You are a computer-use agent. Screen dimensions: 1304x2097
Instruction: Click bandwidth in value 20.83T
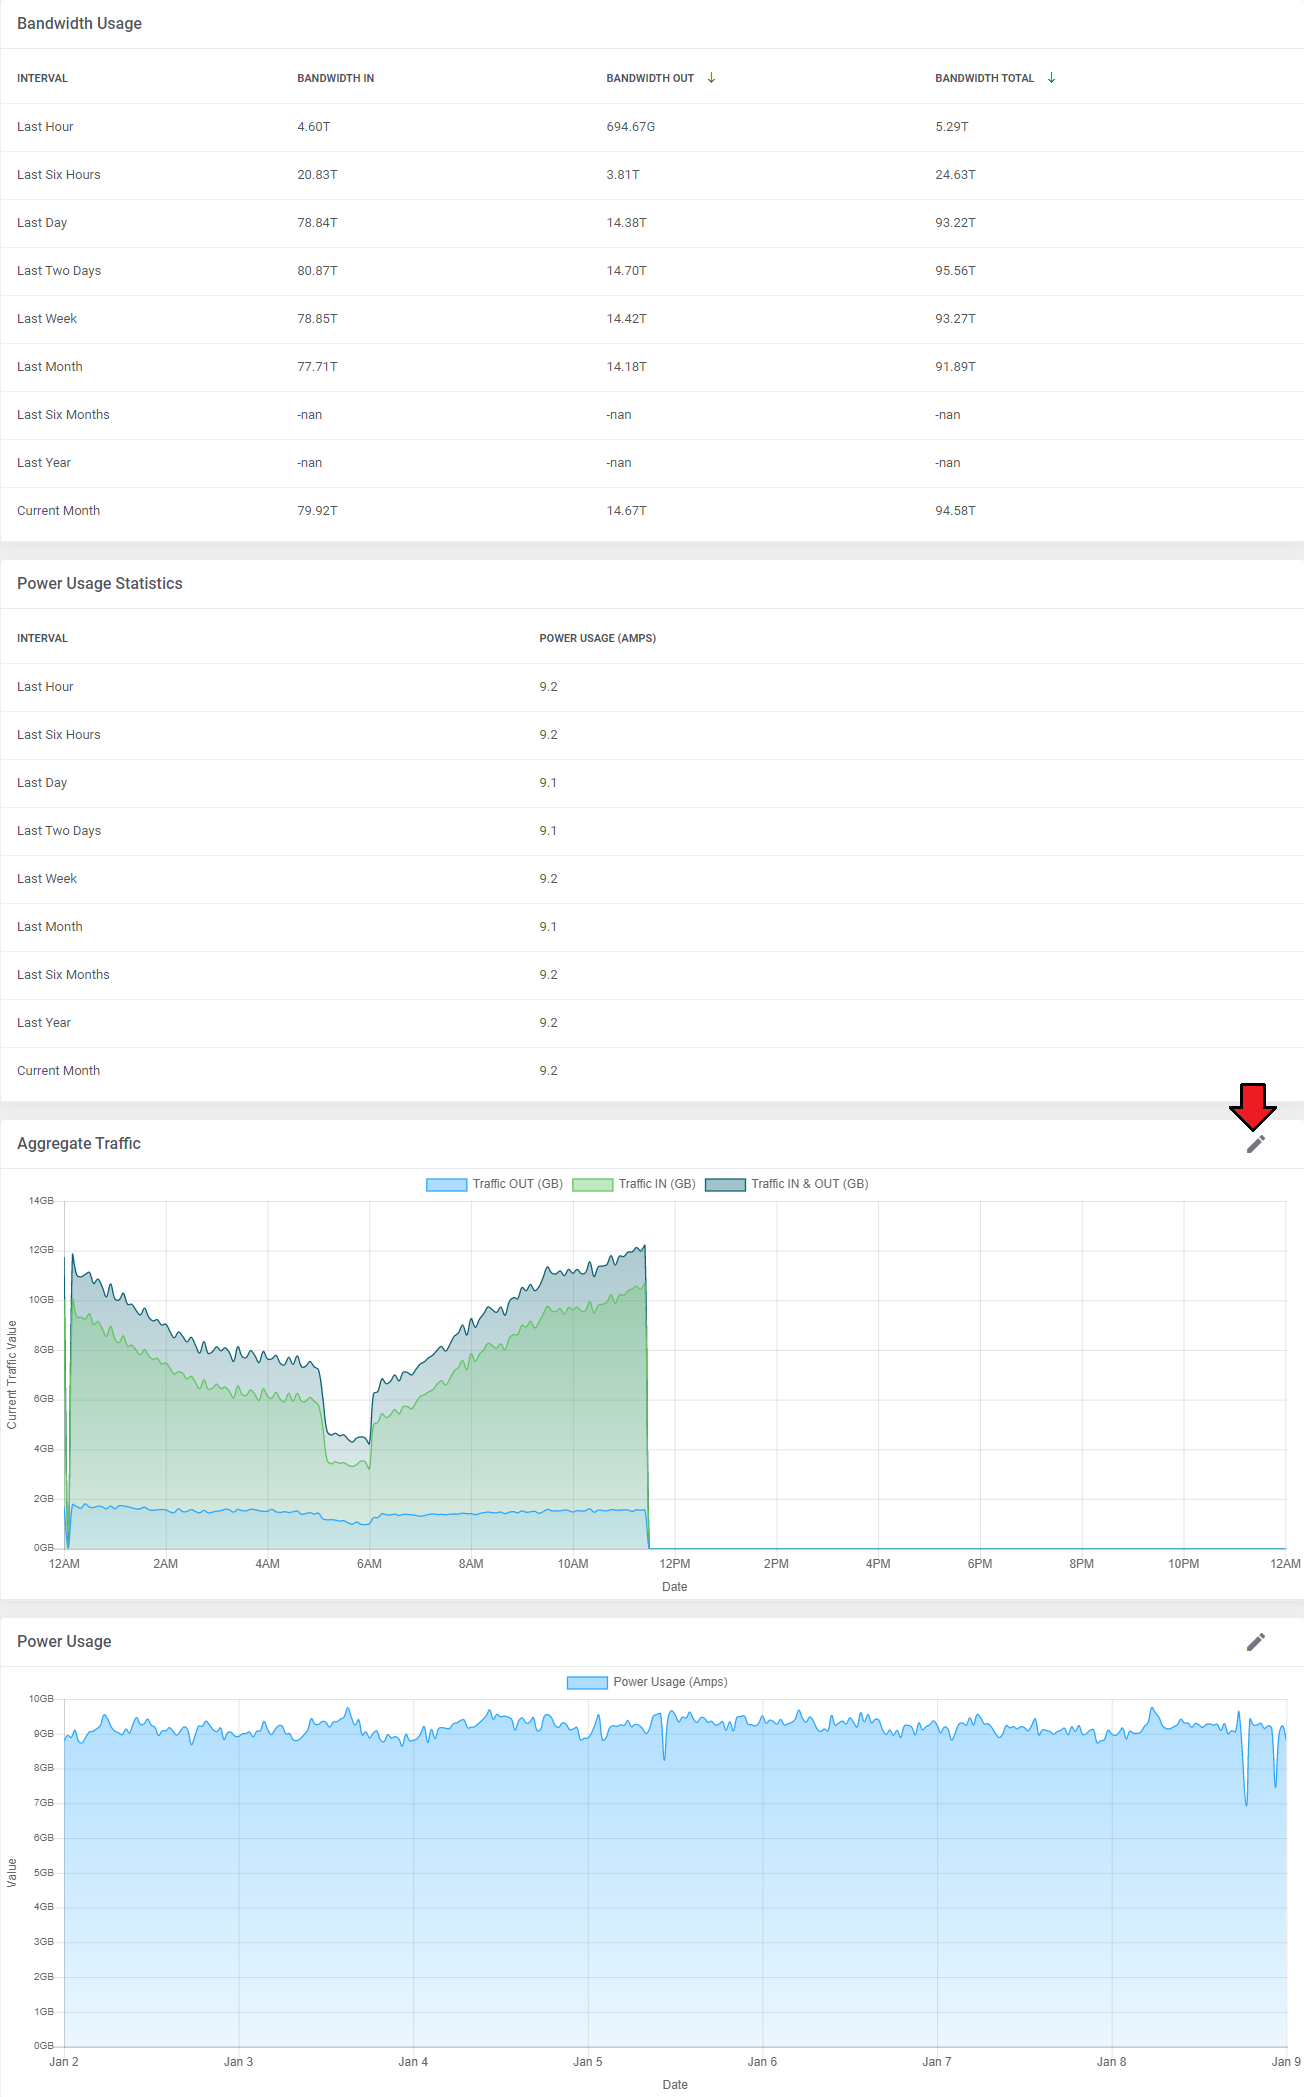point(317,175)
